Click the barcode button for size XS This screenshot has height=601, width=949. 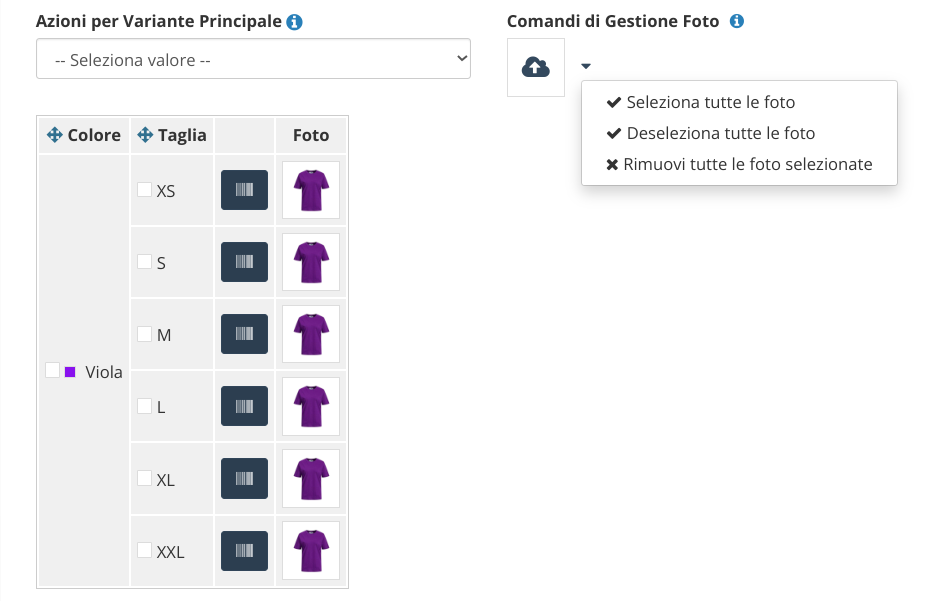point(245,190)
